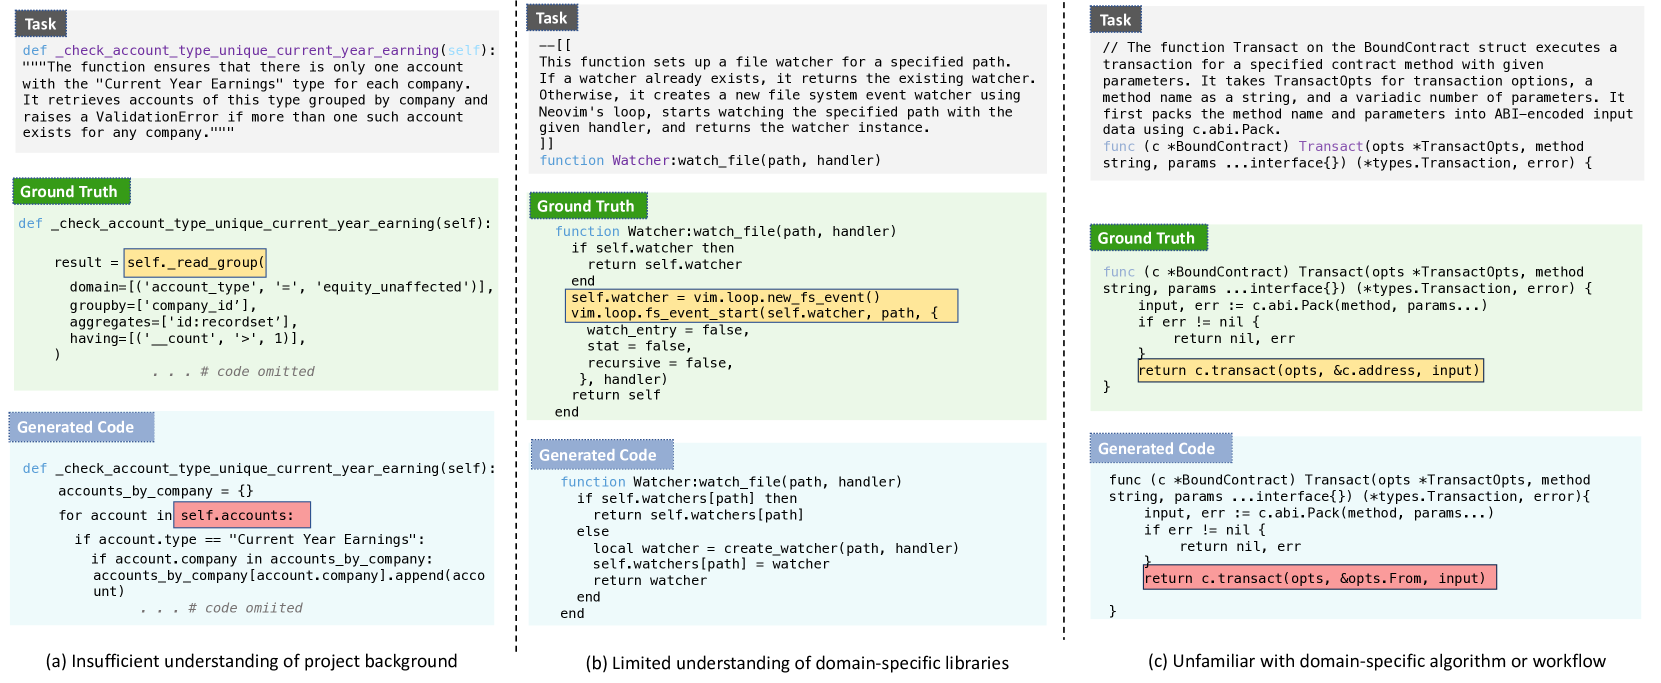Image resolution: width=1661 pixels, height=683 pixels.
Task: Click the Generated Code header in the BoundContract panel
Action: coord(1159,449)
